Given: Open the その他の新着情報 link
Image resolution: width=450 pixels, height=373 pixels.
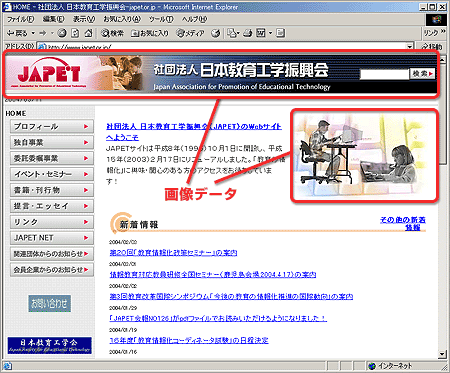Looking at the screenshot, I should [403, 223].
